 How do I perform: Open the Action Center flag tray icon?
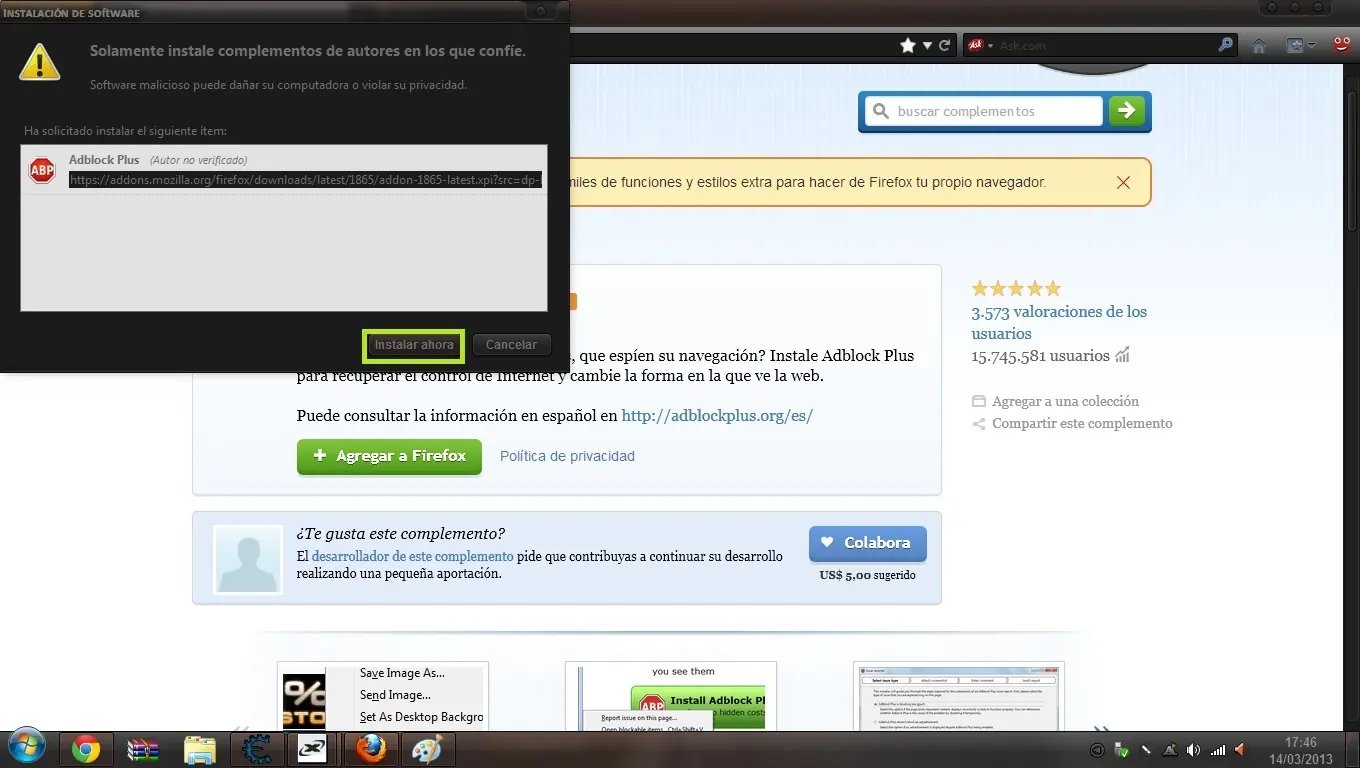pyautogui.click(x=1169, y=750)
